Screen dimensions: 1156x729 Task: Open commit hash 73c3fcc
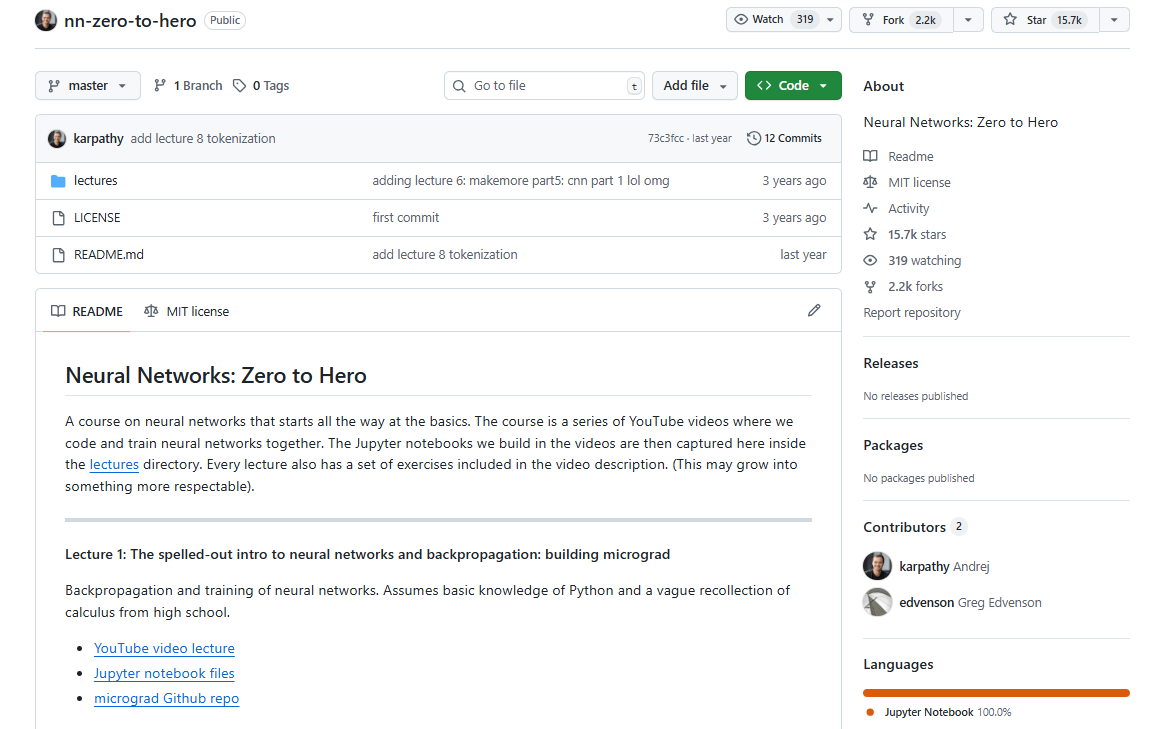[x=666, y=139]
